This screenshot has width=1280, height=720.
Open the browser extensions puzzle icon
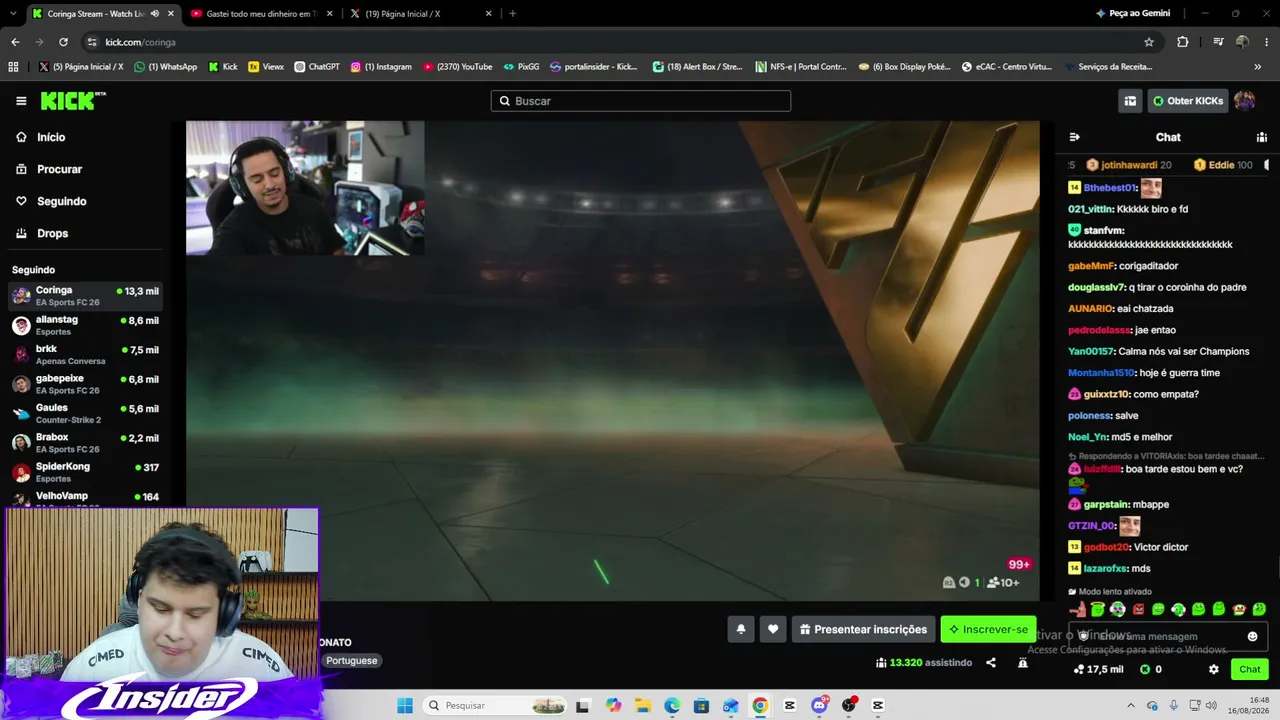tap(1183, 42)
